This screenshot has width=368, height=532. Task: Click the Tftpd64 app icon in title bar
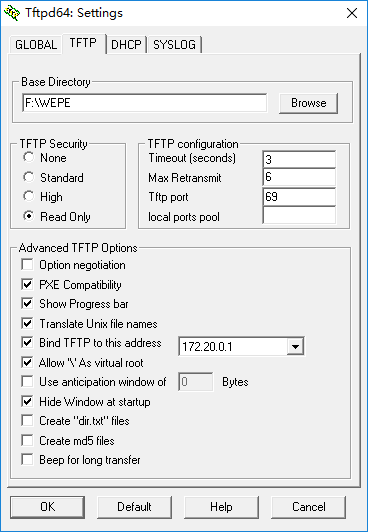coord(12,13)
